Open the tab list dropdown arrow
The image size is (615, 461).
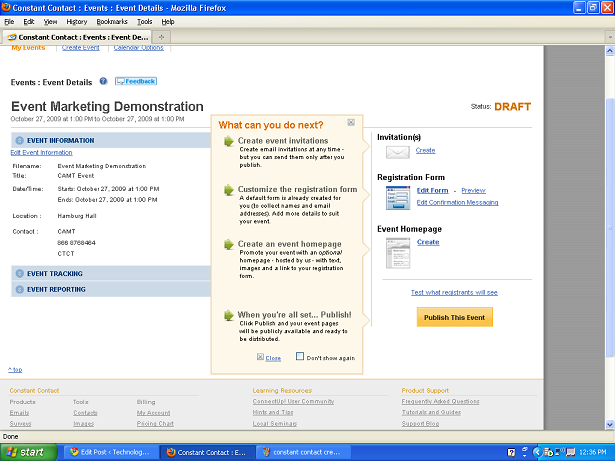click(610, 37)
